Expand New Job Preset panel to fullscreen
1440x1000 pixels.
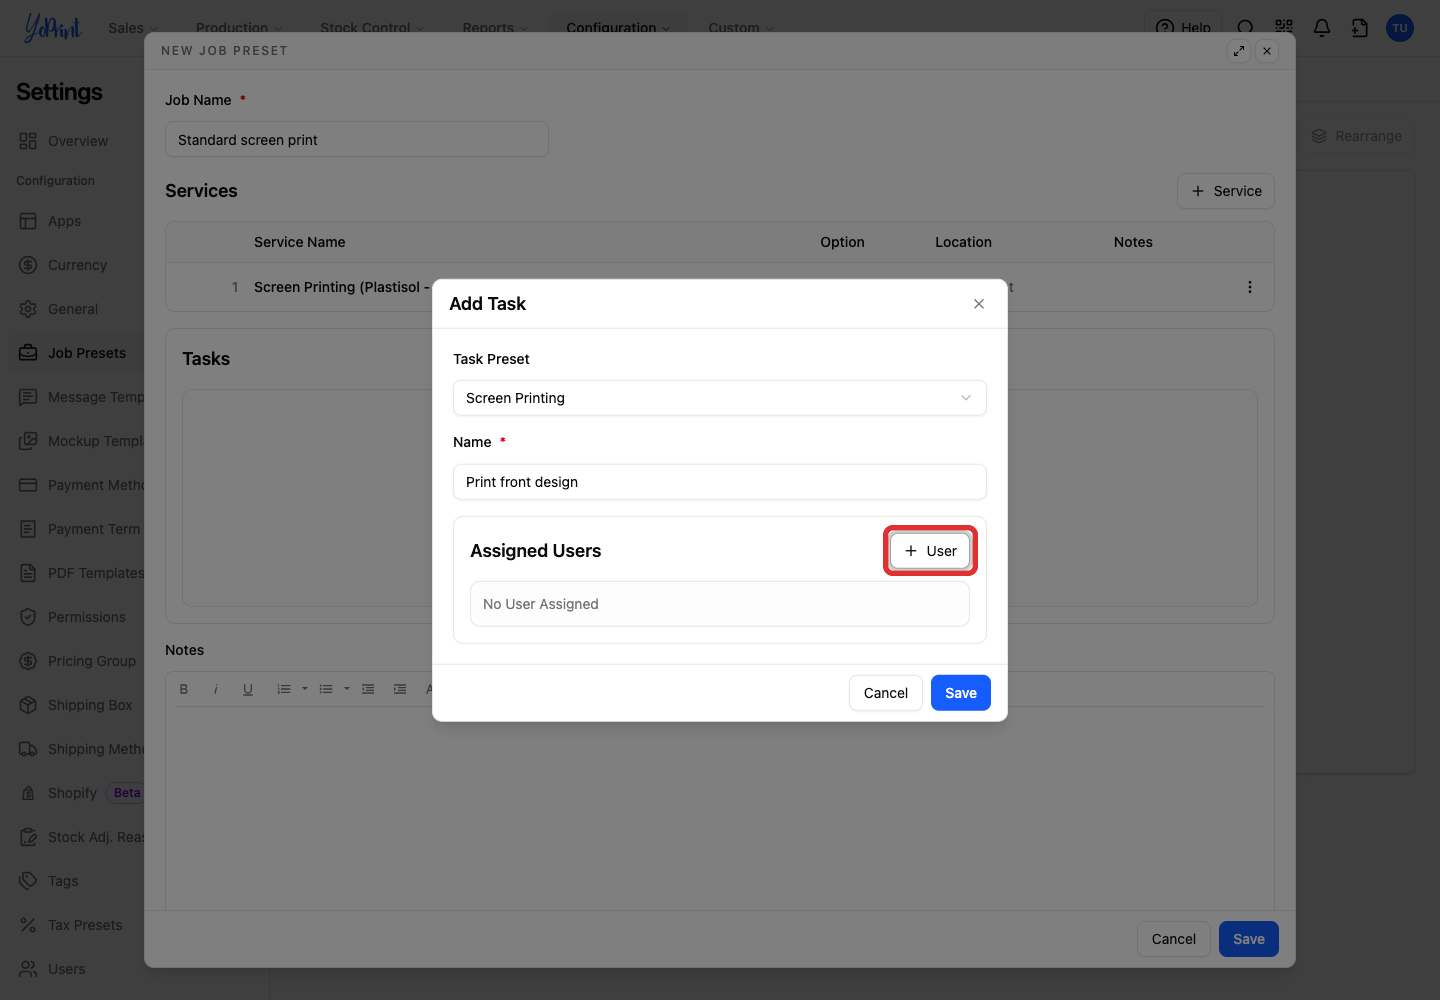[x=1239, y=51]
